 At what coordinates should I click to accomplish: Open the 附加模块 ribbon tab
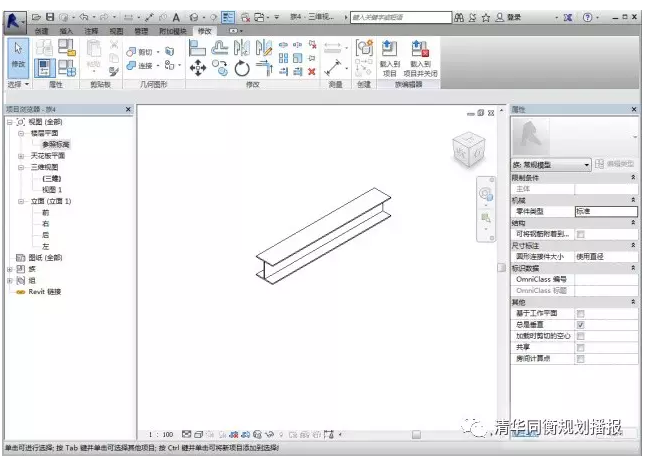click(x=173, y=31)
